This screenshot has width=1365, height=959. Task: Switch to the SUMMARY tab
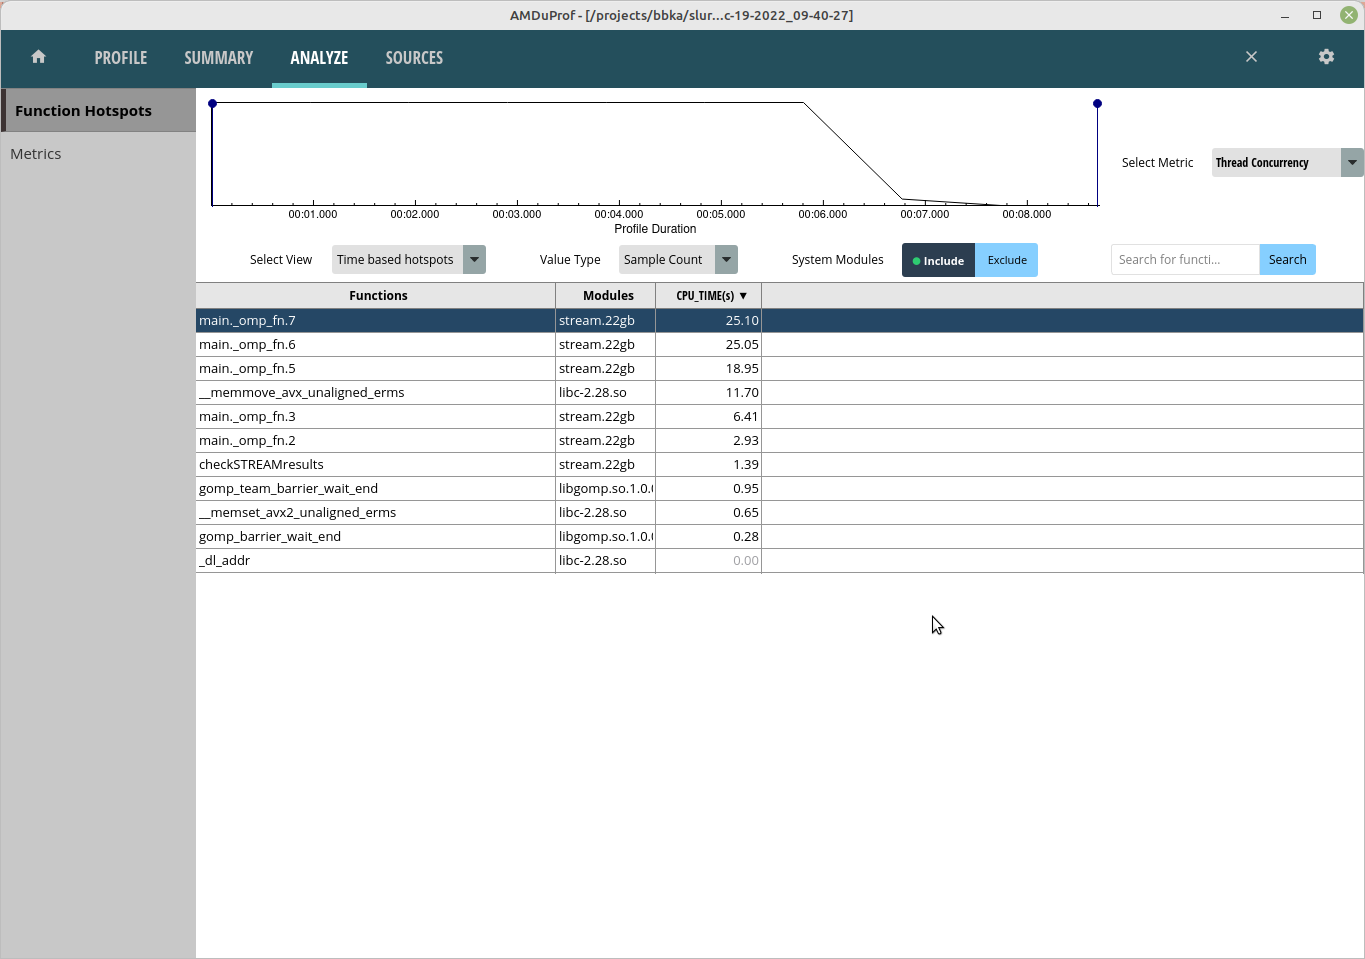[218, 57]
